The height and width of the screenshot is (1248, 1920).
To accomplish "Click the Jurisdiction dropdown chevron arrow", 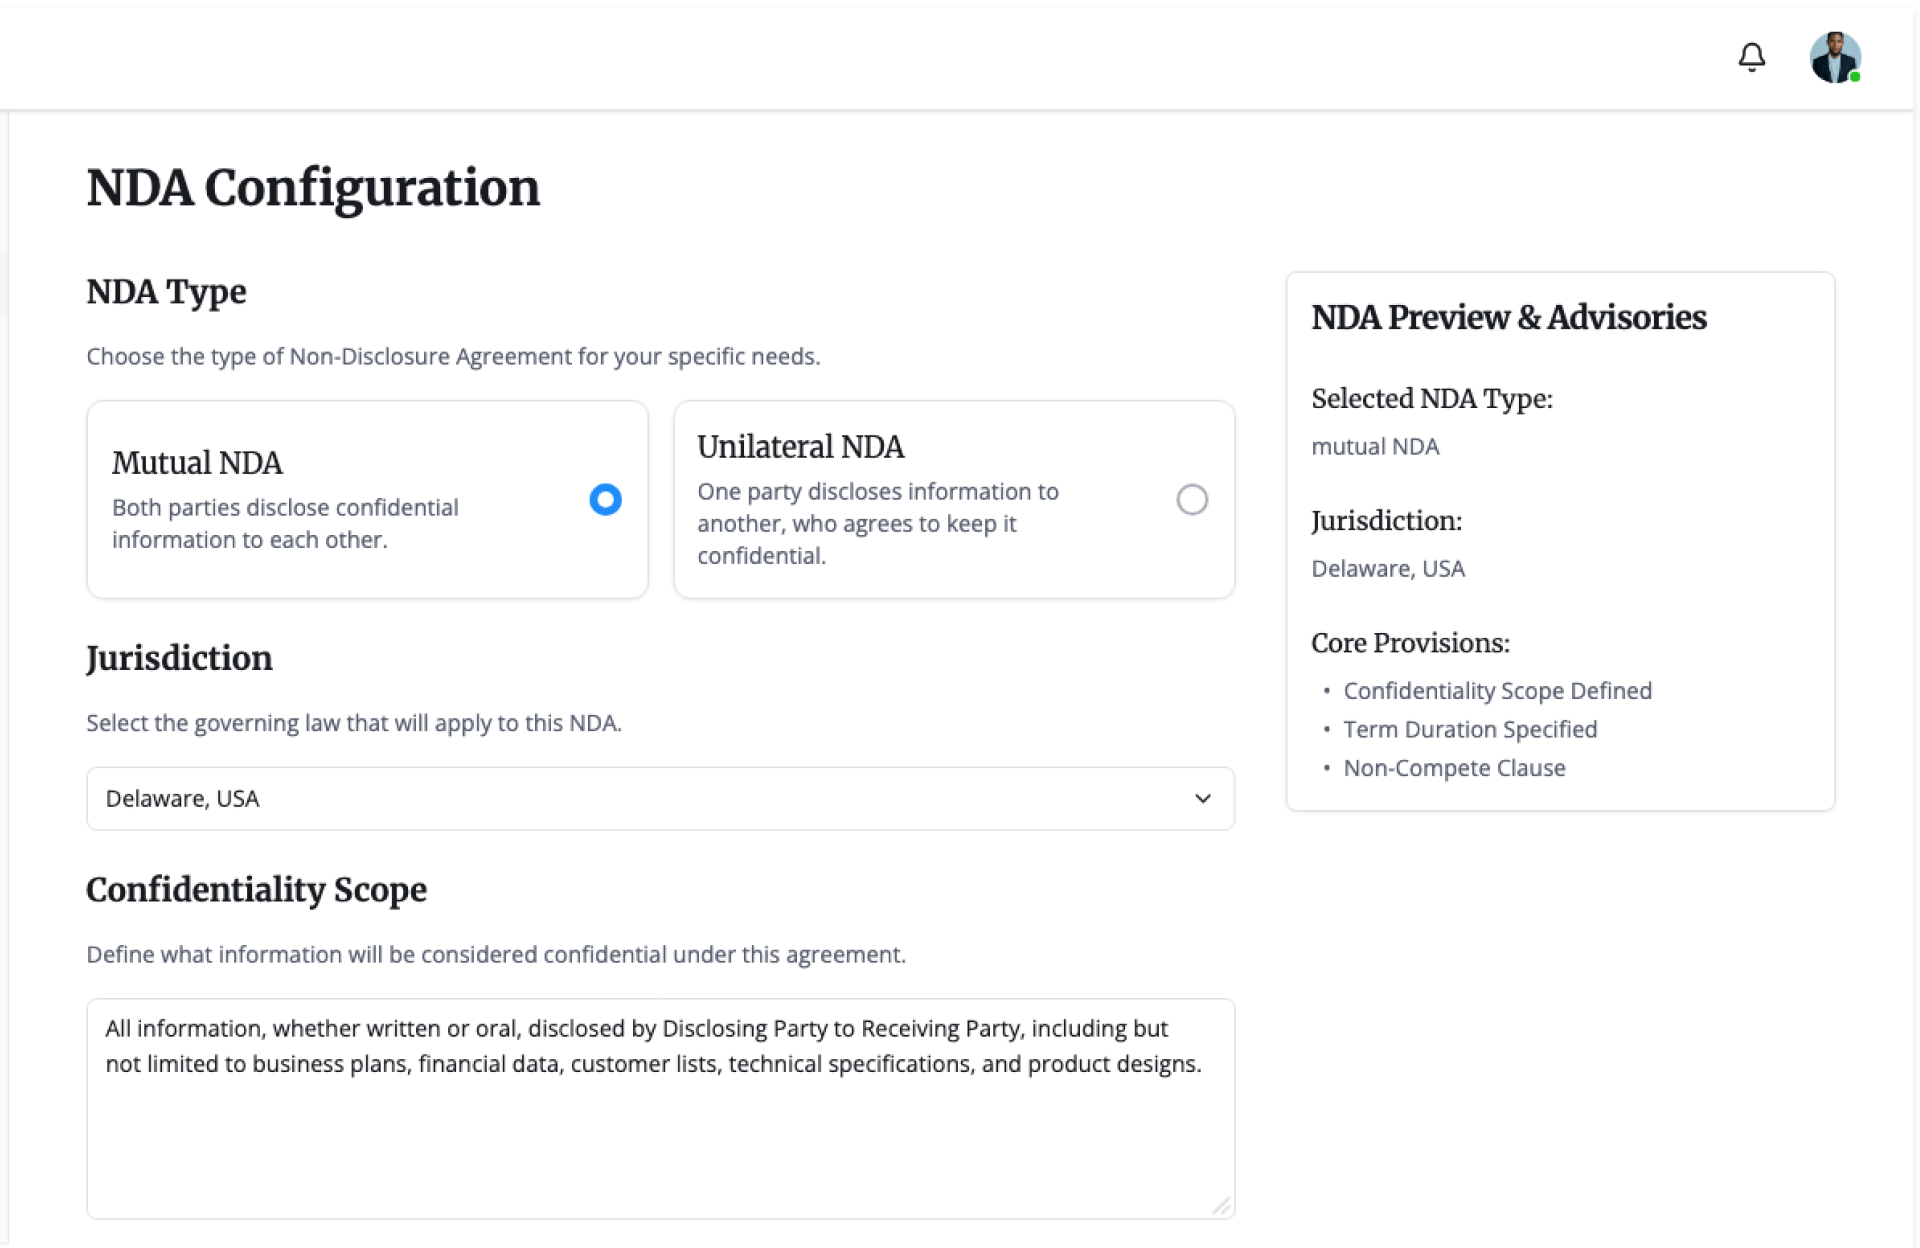I will tap(1202, 798).
